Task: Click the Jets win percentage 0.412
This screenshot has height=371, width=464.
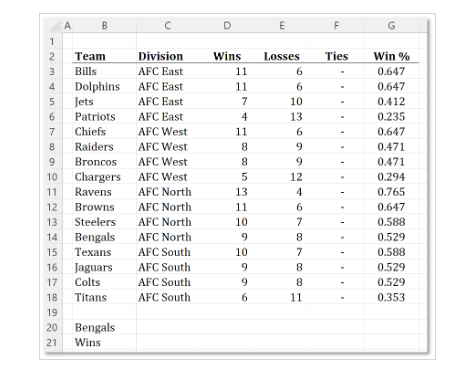Action: pyautogui.click(x=391, y=102)
